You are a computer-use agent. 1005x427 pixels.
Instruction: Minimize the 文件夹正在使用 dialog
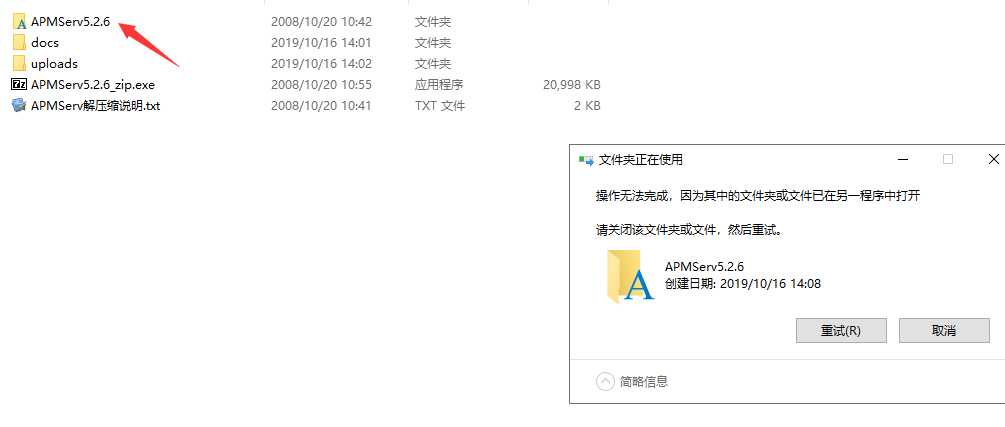coord(903,159)
